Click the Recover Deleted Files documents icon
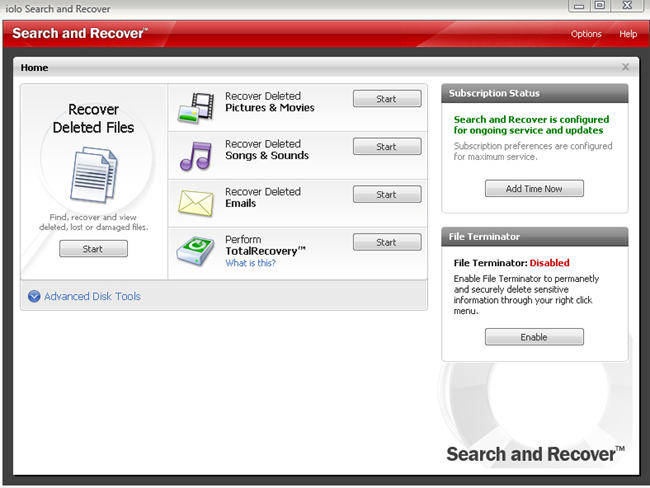 pyautogui.click(x=94, y=175)
